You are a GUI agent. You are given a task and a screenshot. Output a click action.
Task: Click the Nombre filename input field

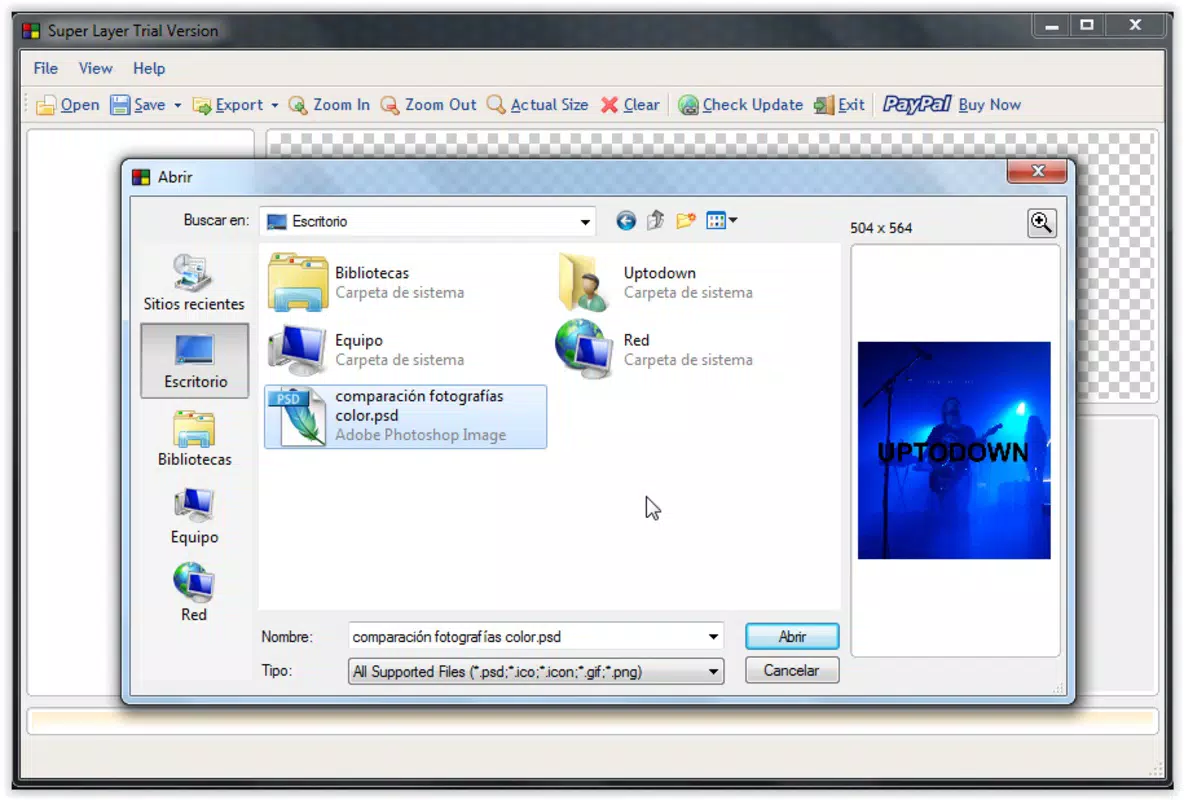coord(527,637)
